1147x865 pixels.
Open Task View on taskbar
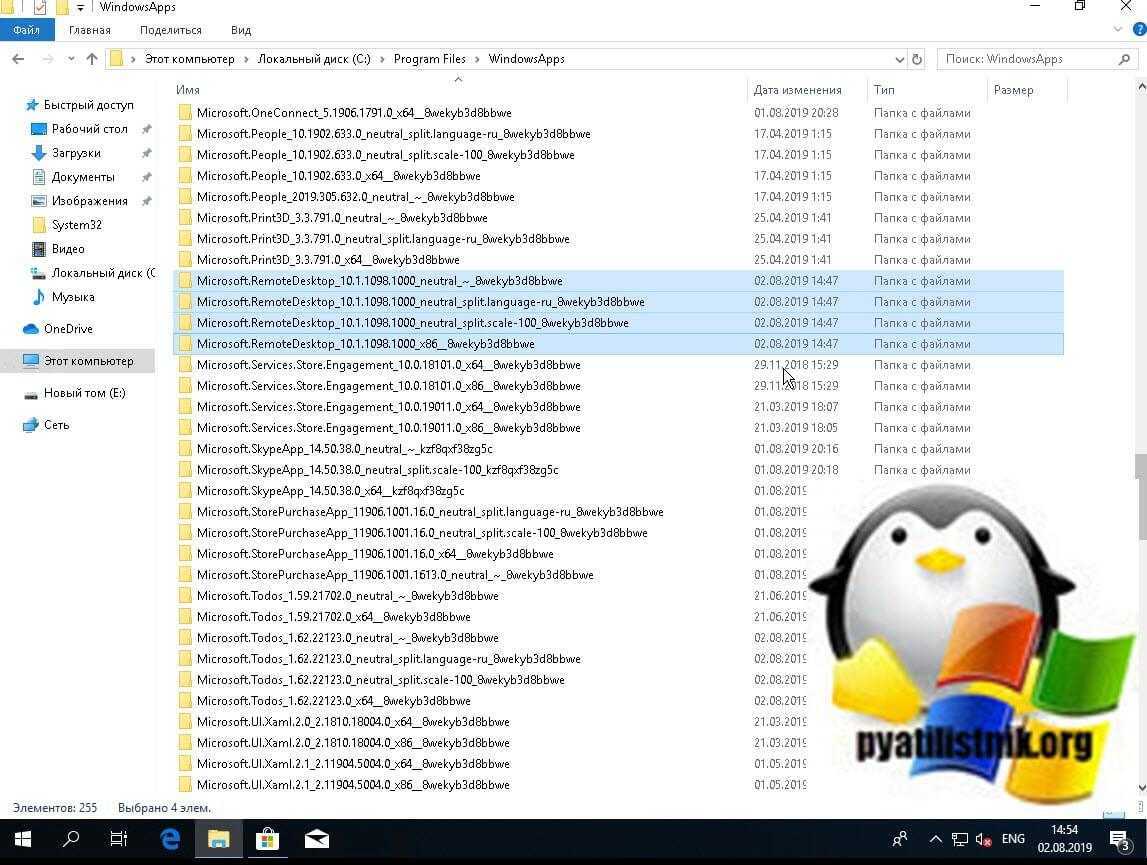tap(118, 839)
